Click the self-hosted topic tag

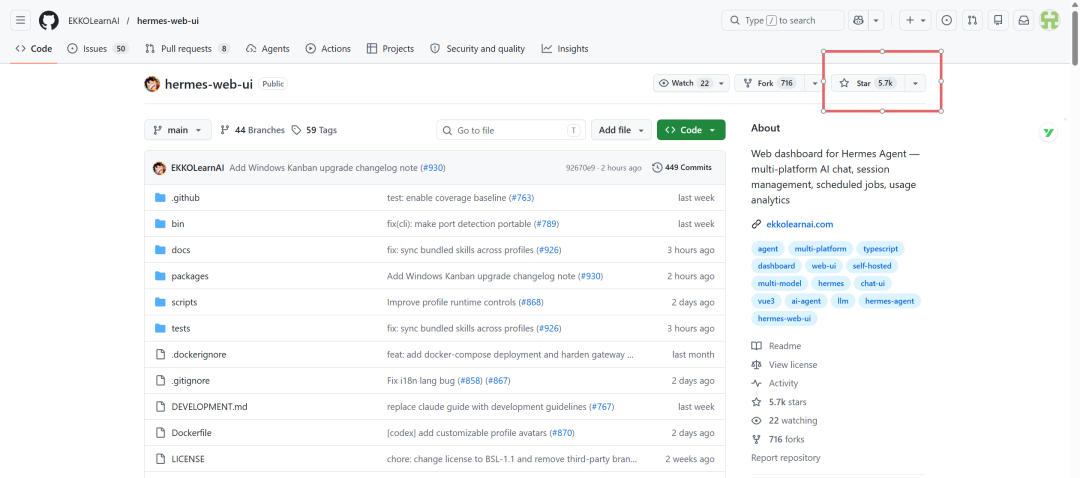(x=871, y=266)
